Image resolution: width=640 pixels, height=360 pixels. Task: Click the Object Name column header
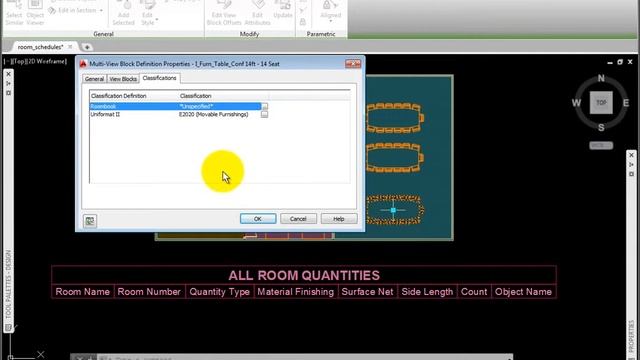(x=523, y=292)
